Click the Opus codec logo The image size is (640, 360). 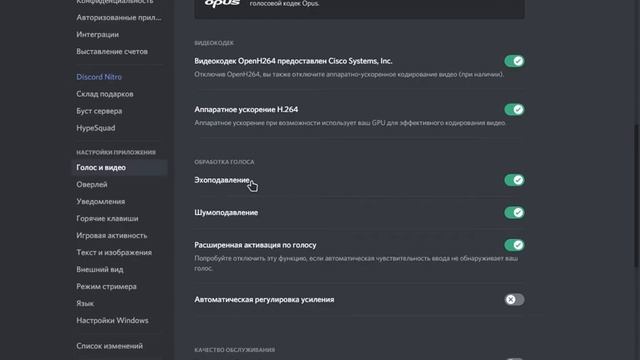[222, 4]
